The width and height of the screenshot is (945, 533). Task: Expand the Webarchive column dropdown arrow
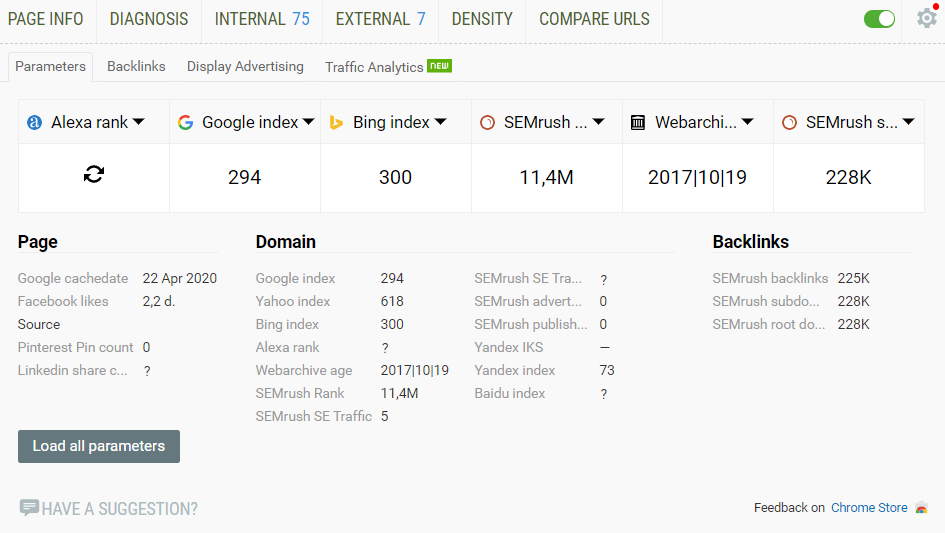pos(748,122)
